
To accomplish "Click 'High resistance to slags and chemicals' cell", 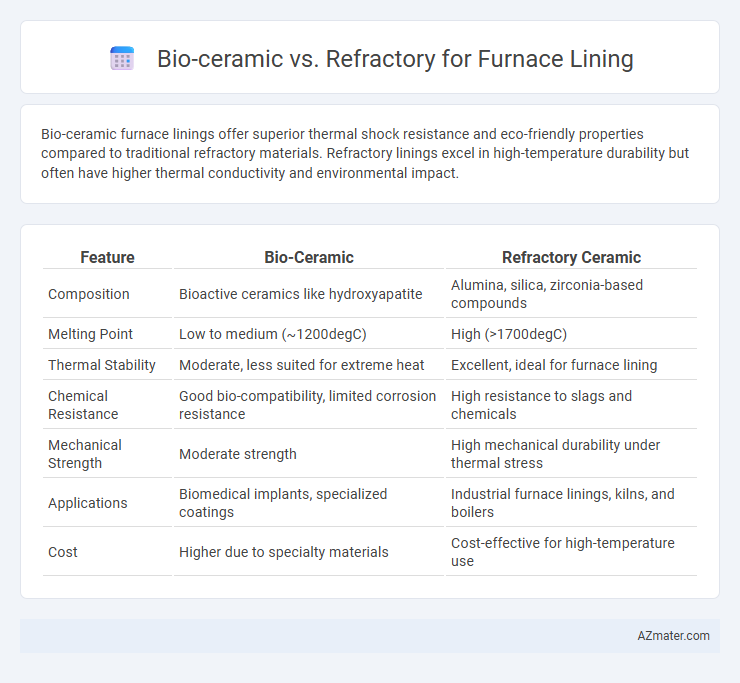I will point(571,405).
